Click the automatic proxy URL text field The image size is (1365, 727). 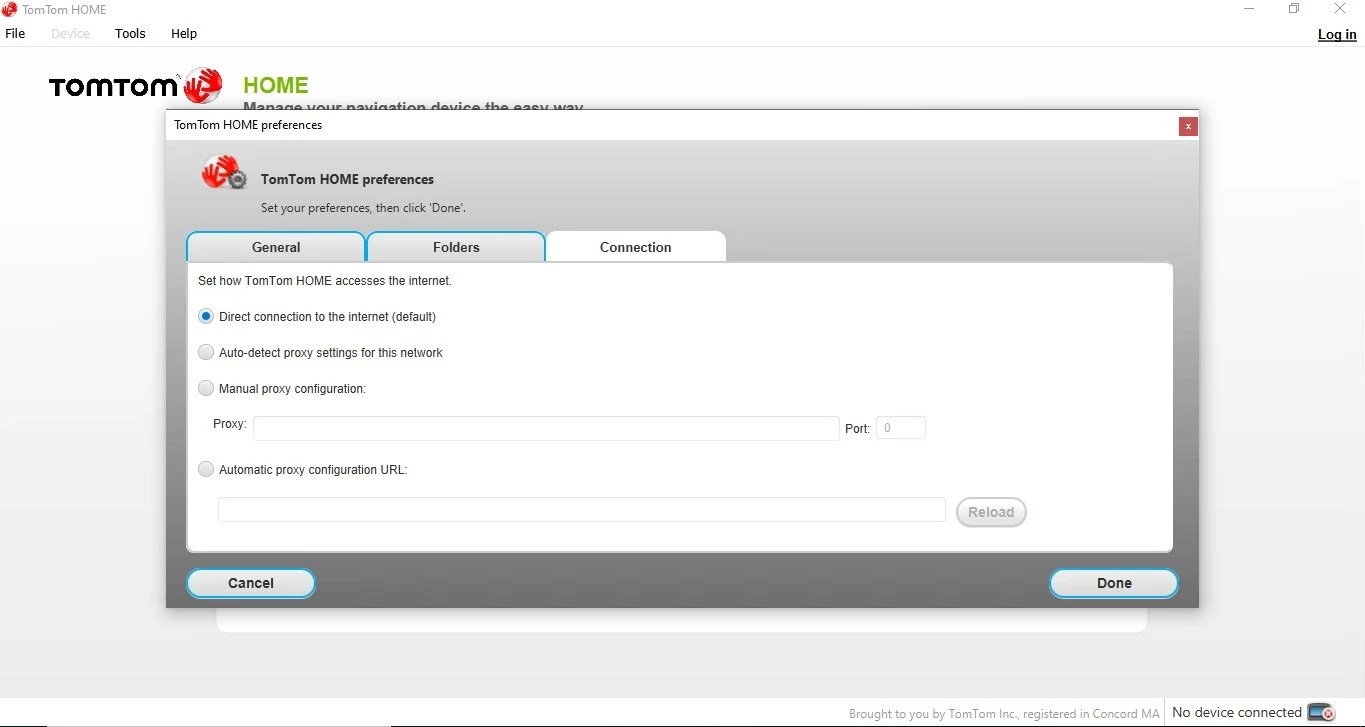pyautogui.click(x=581, y=510)
